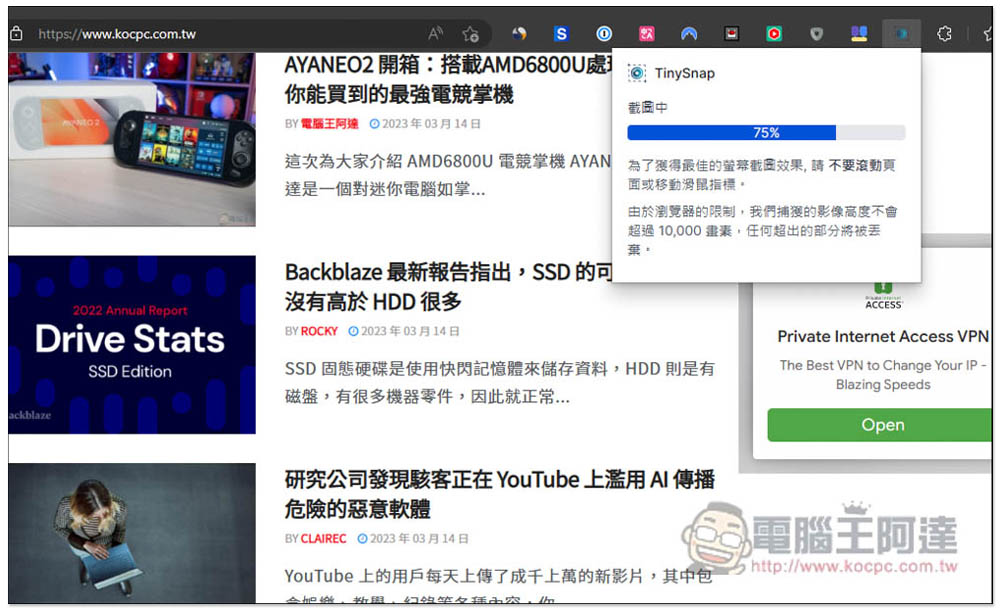This screenshot has height=611, width=1000.
Task: Open the AYANEO2 handheld console thumbnail
Action: tap(132, 140)
